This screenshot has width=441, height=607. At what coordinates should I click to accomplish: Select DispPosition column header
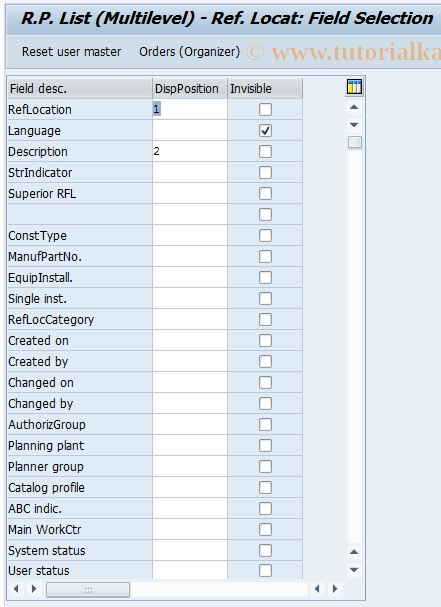[190, 89]
